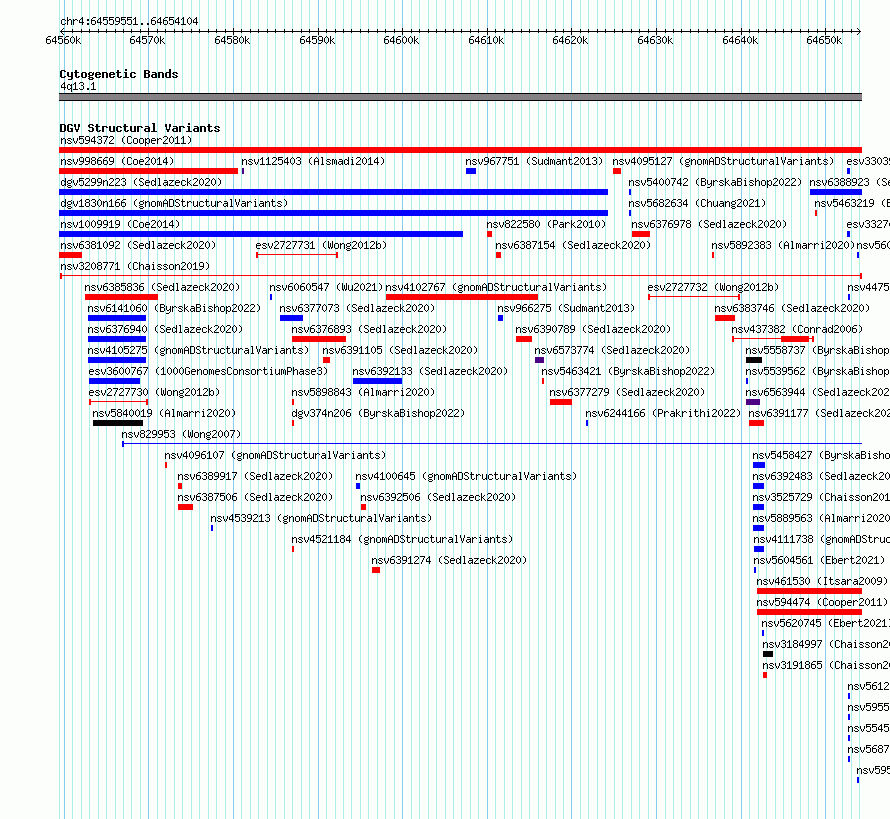Click nsv1009919 (Coe2014) label
This screenshot has width=890, height=819.
120,224
